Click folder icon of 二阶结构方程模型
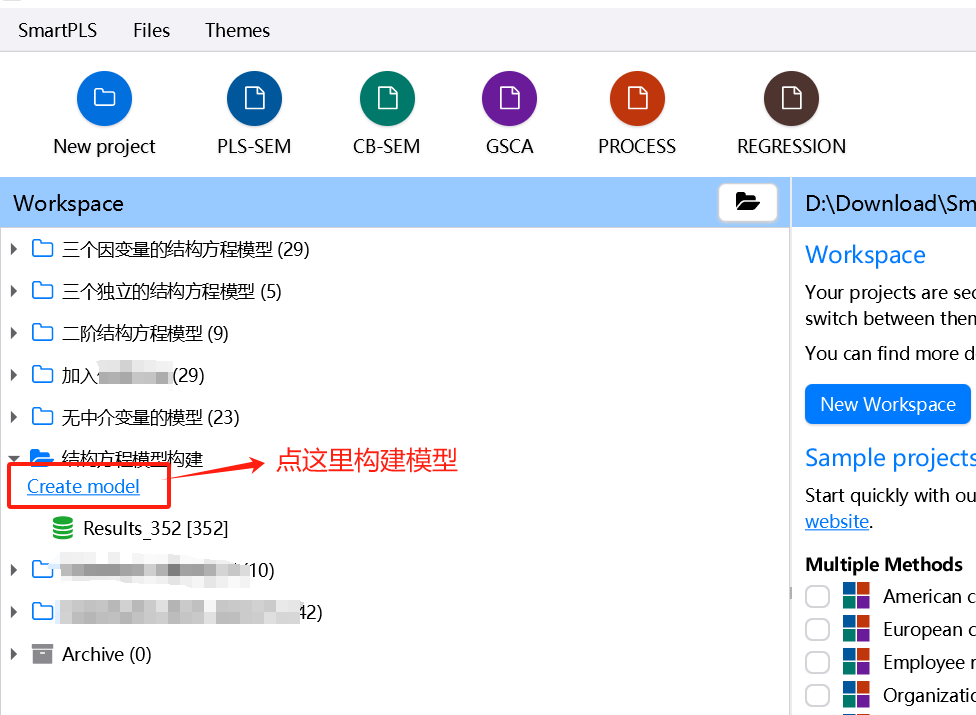The width and height of the screenshot is (976, 715). pyautogui.click(x=42, y=332)
